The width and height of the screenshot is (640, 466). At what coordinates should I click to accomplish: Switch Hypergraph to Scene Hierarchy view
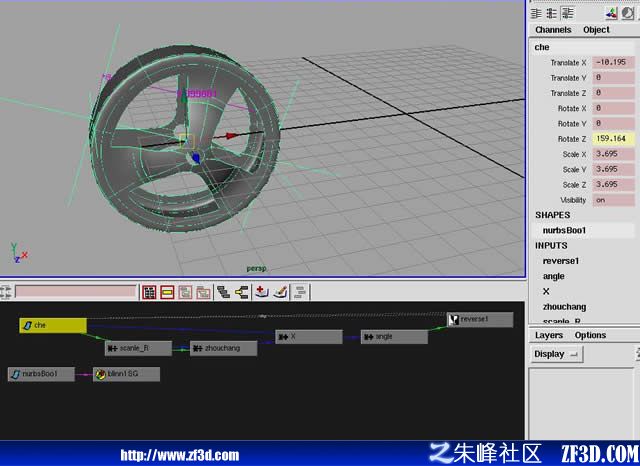click(223, 292)
